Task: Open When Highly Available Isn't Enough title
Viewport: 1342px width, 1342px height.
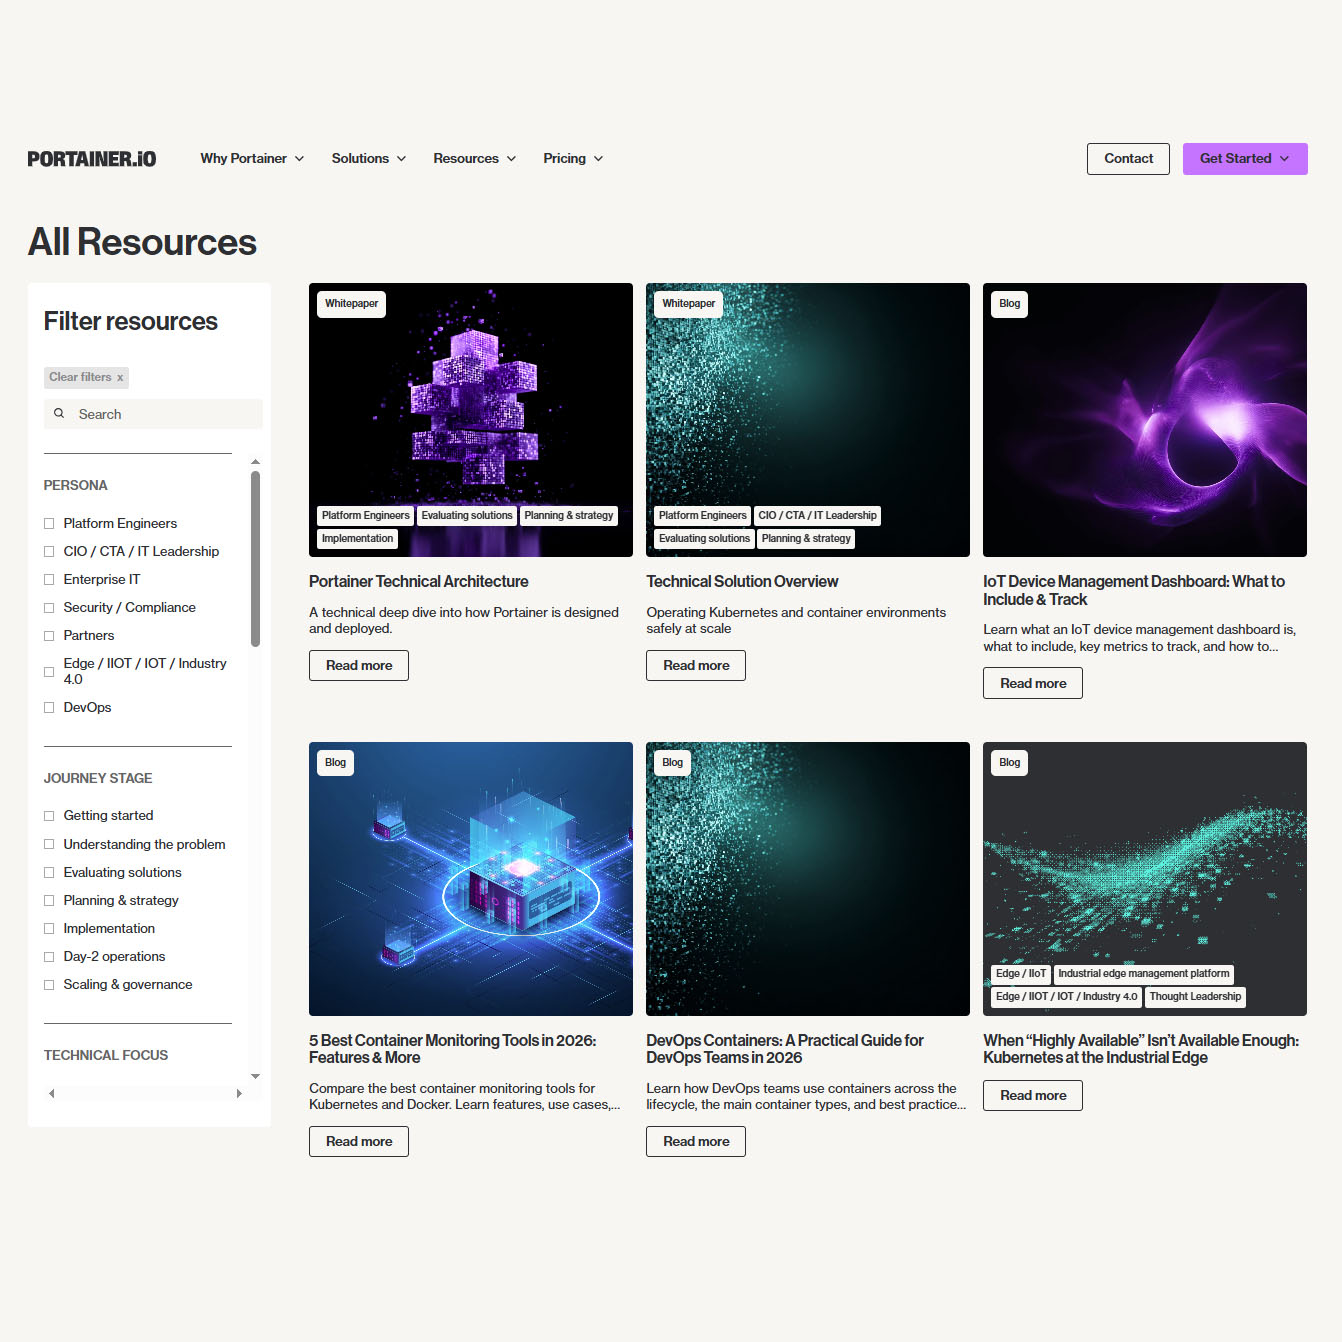Action: point(1141,1049)
